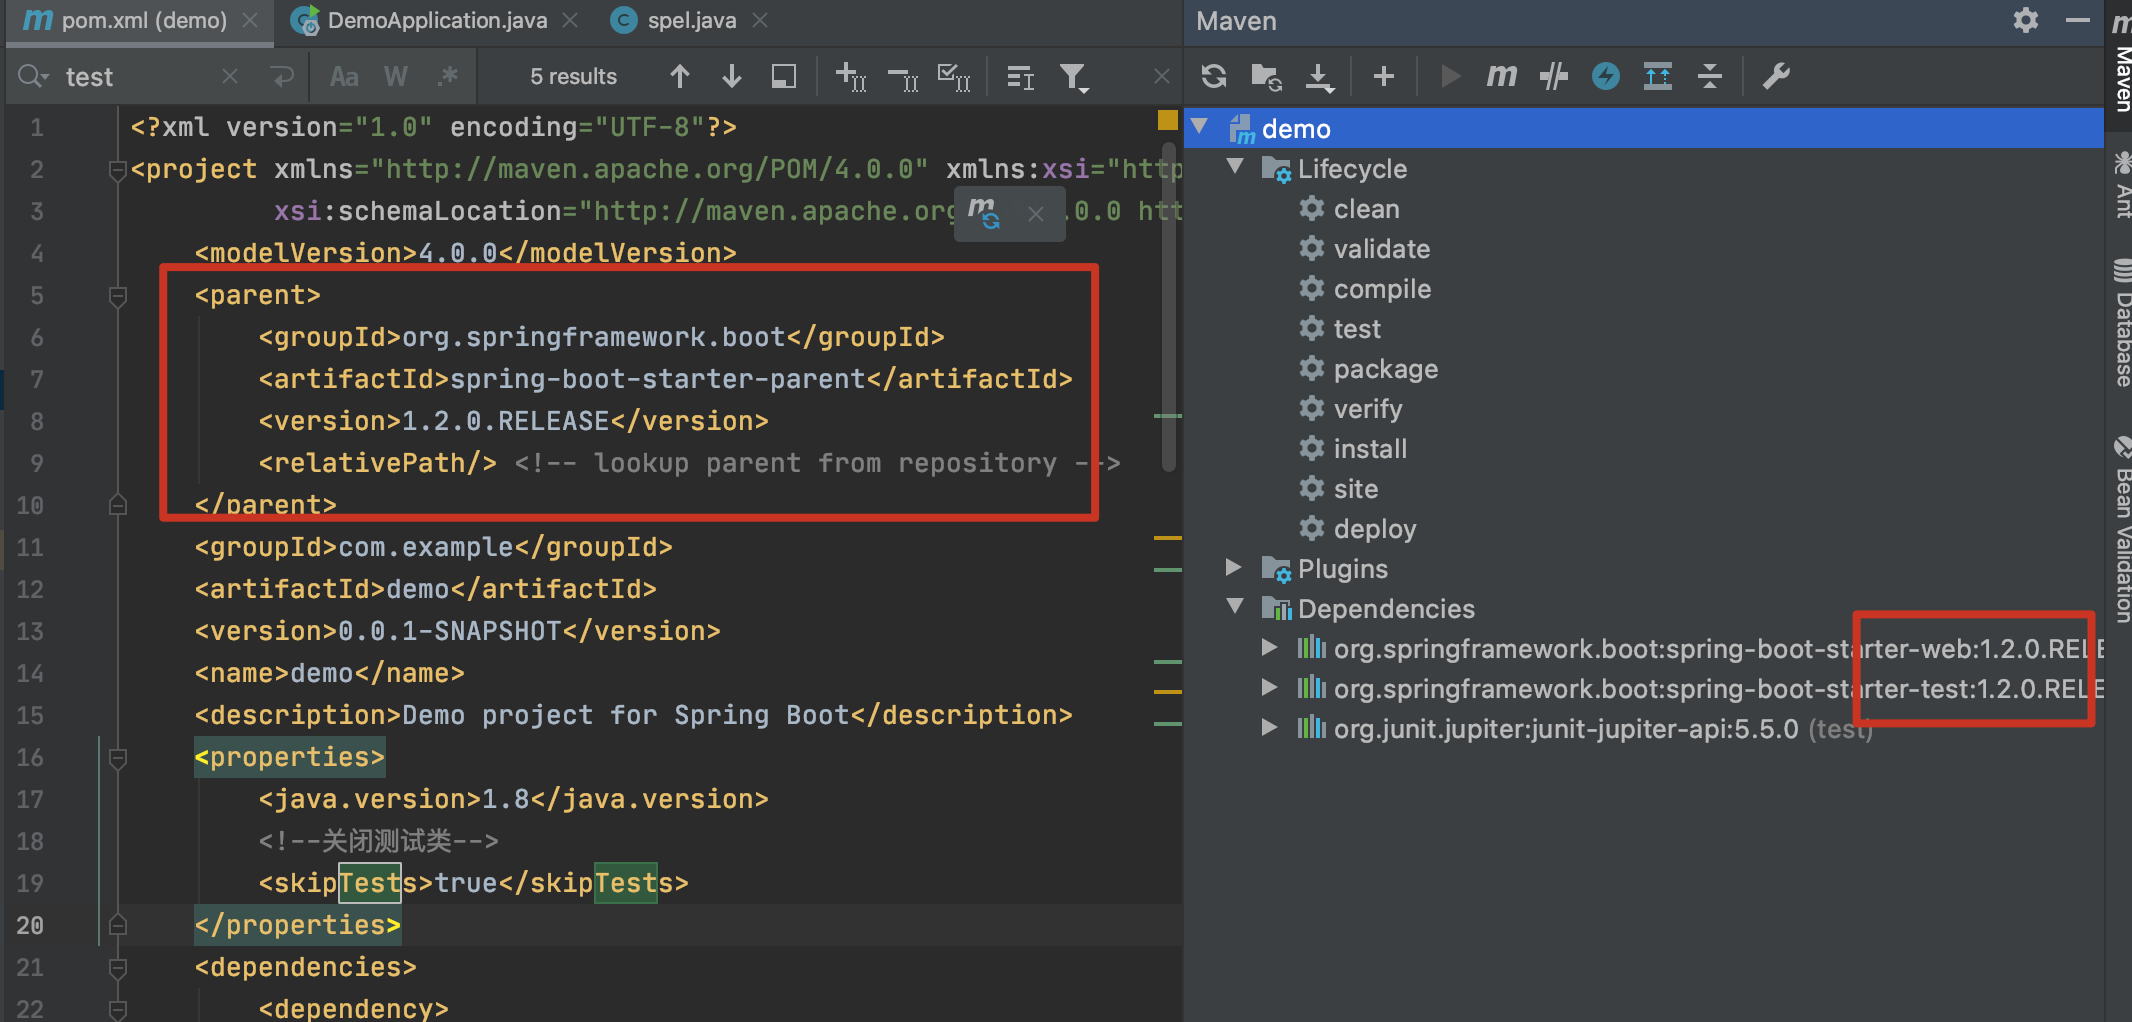
Task: Clear the search text field
Action: pyautogui.click(x=230, y=76)
